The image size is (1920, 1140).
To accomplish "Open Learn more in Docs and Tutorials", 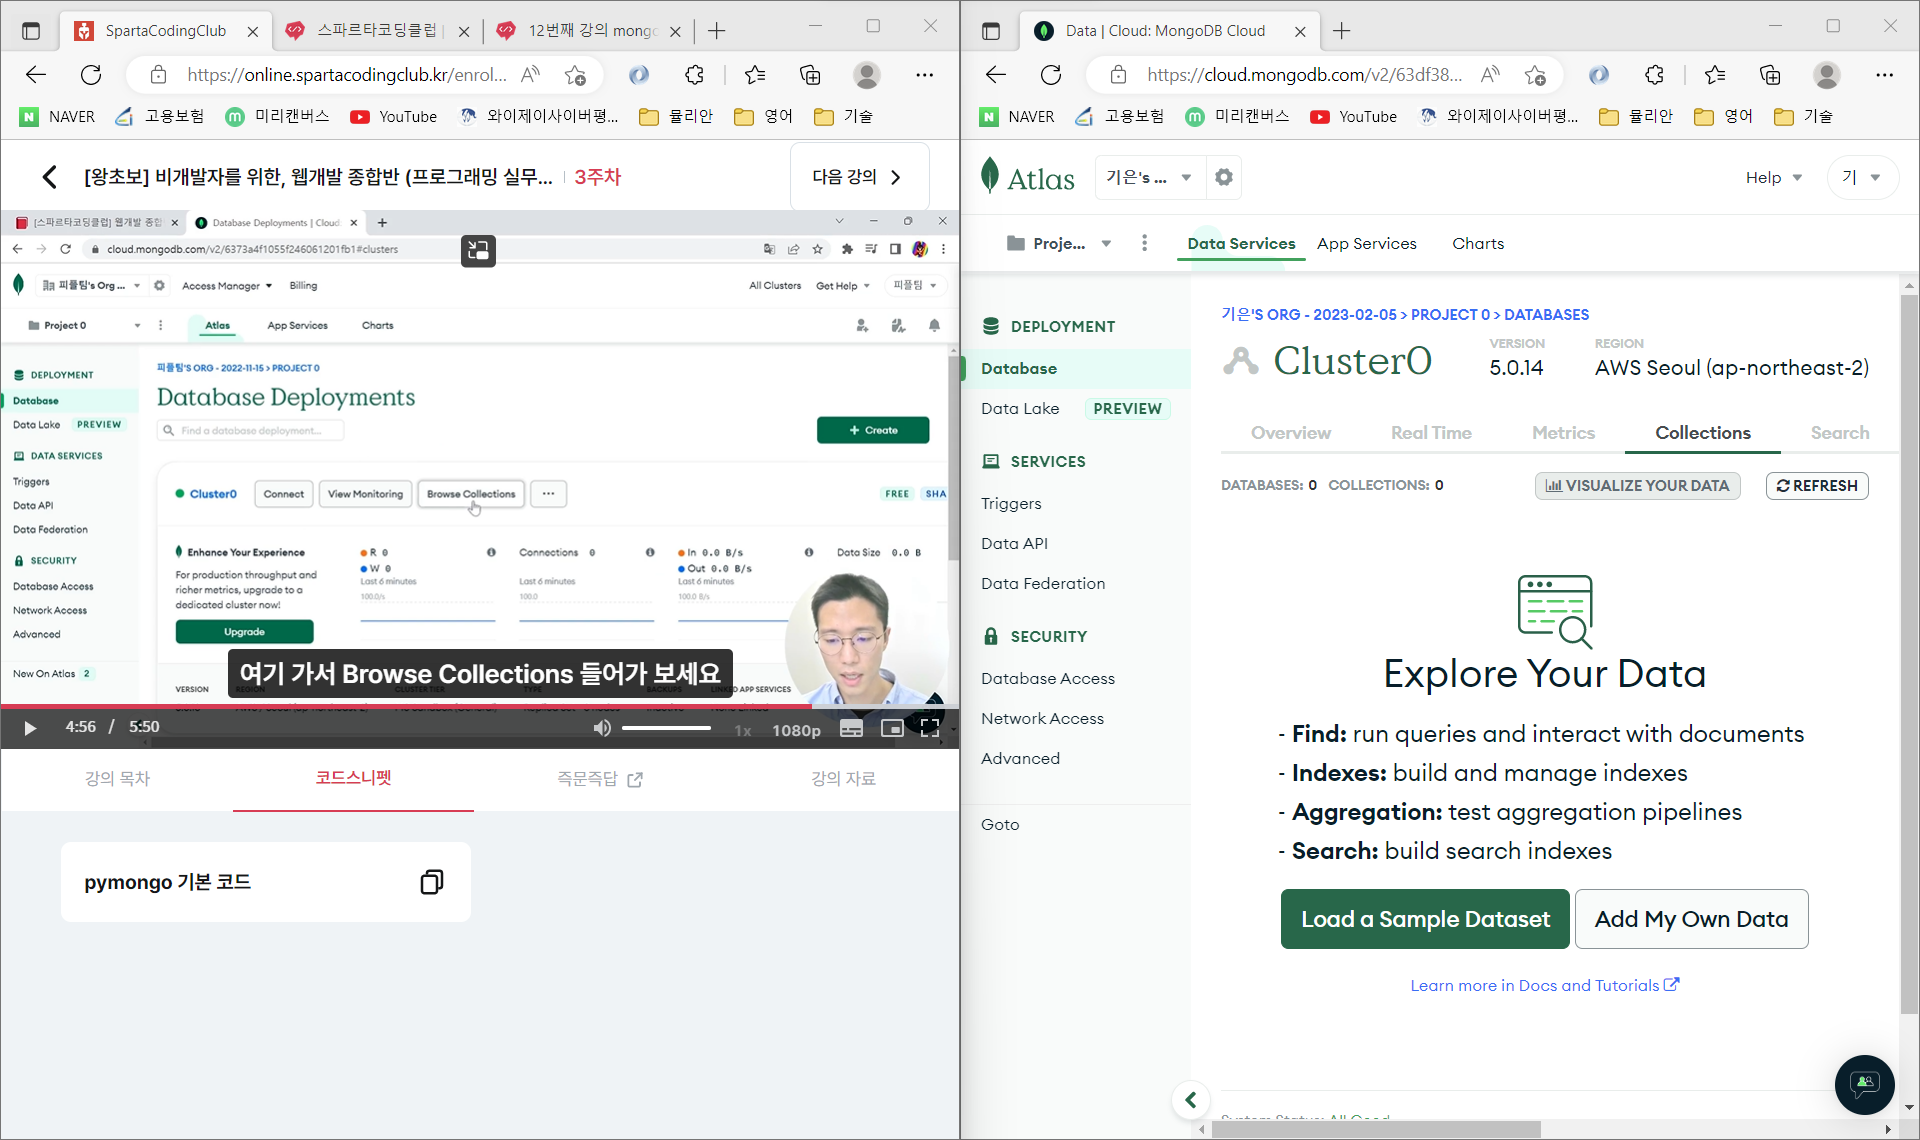I will point(1544,985).
